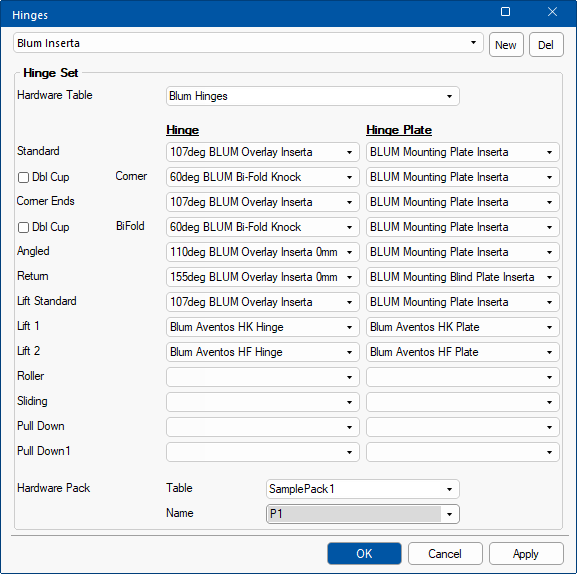
Task: Open Lift 1 hinge dropdown
Action: point(262,327)
